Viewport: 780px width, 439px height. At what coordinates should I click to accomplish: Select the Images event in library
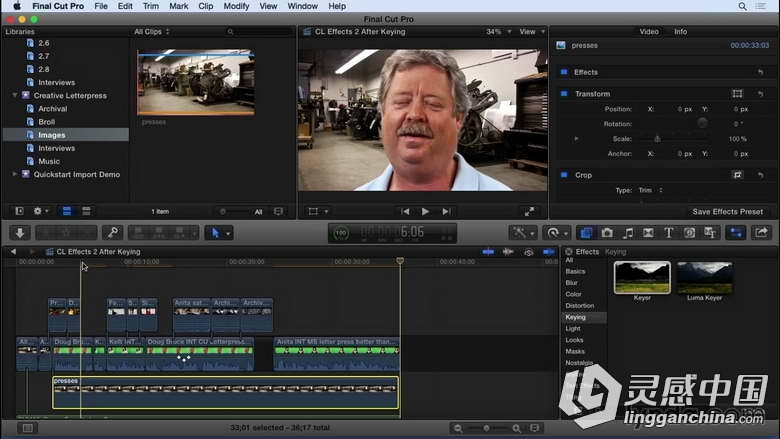pyautogui.click(x=66, y=135)
